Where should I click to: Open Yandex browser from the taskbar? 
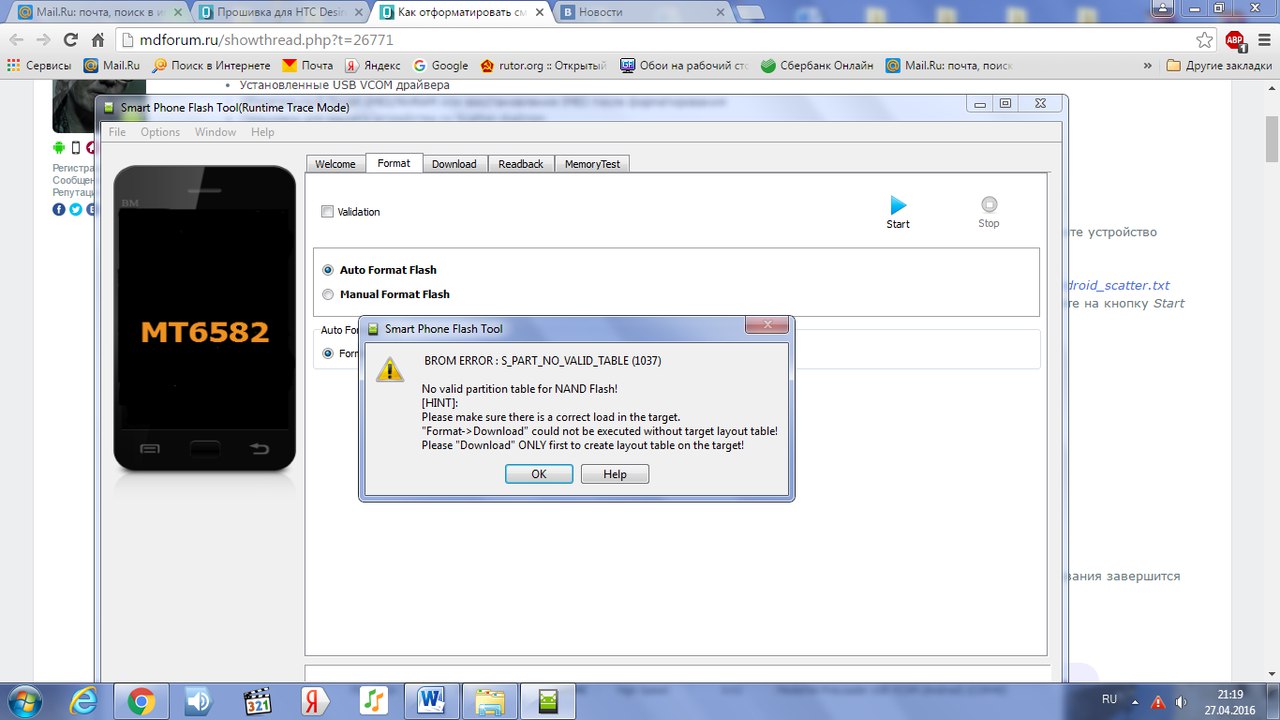[x=316, y=700]
